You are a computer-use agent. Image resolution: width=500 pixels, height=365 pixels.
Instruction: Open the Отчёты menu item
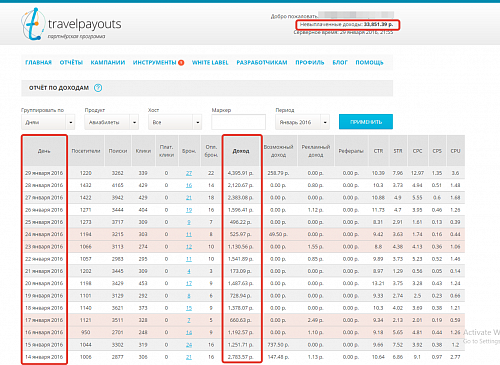(71, 63)
